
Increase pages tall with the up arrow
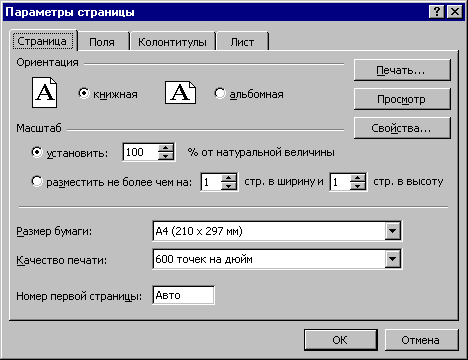(x=358, y=178)
